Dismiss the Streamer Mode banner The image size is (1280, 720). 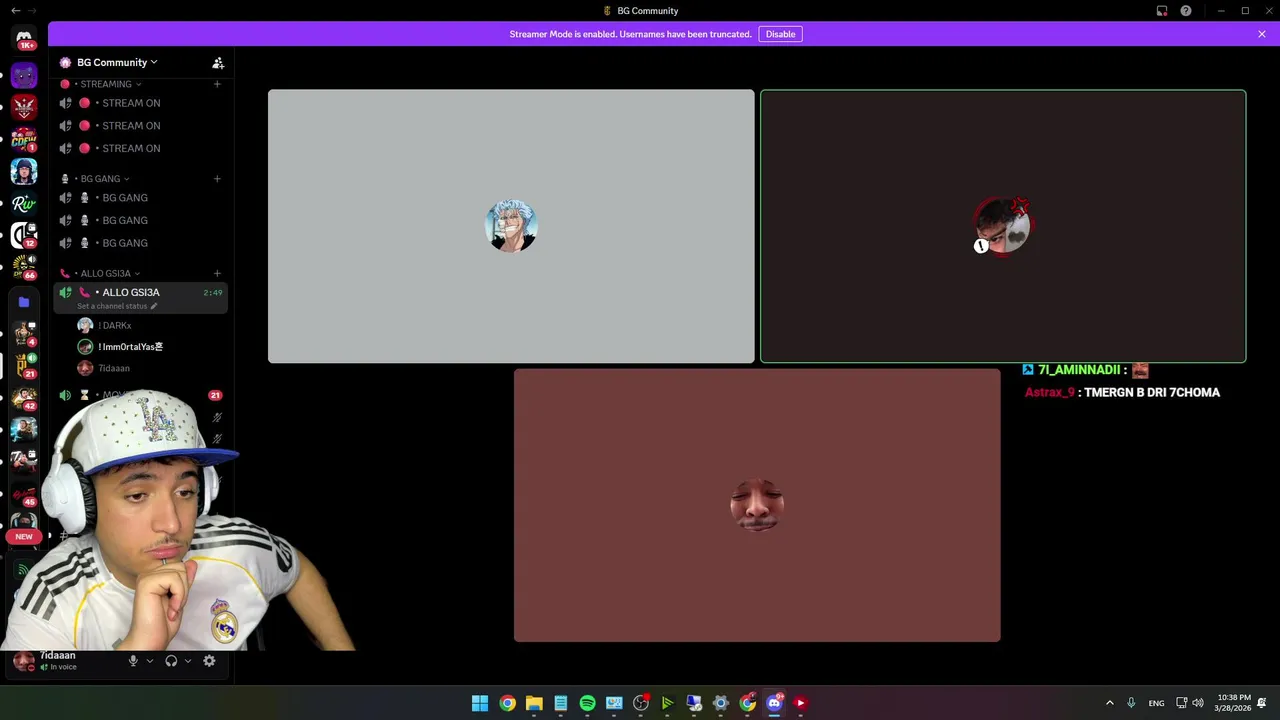1262,34
